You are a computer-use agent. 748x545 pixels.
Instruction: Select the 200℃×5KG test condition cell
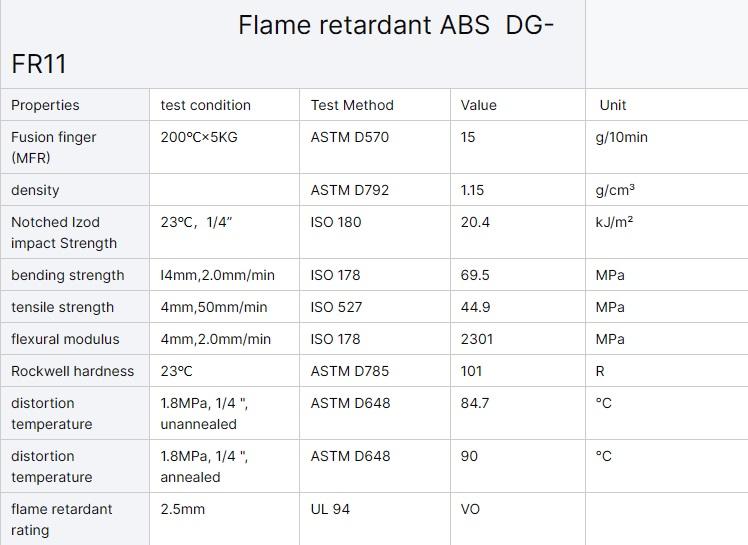click(199, 137)
